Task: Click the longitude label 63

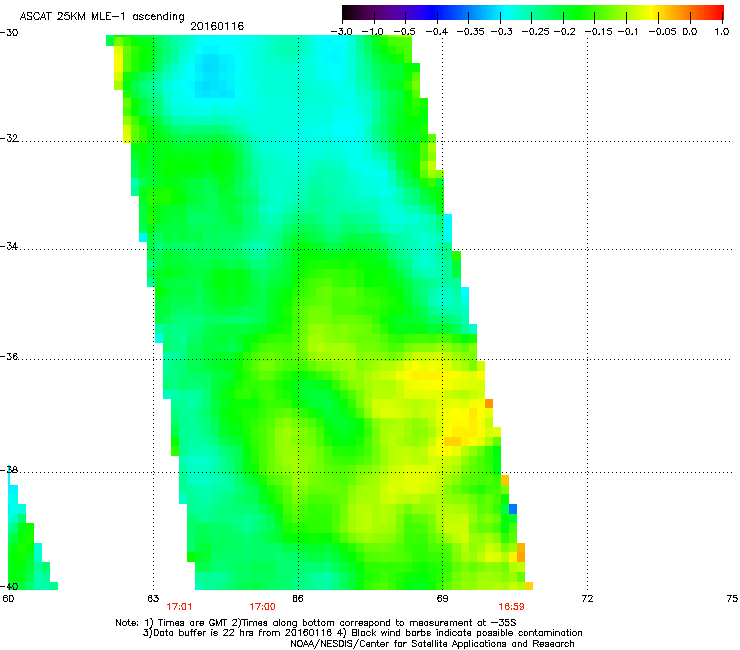Action: (x=153, y=599)
